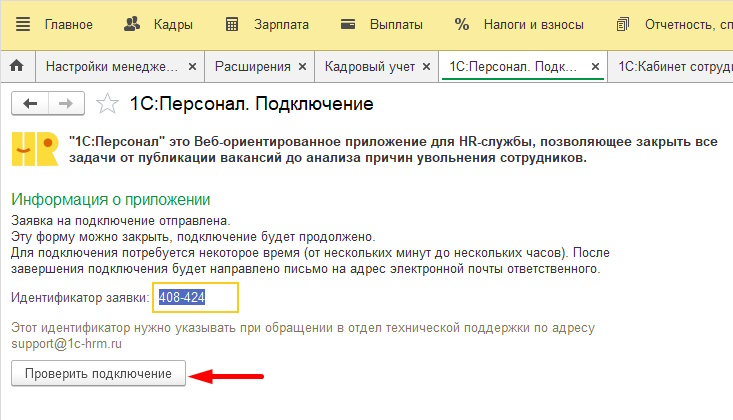Click the Проверить подключение button
The image size is (733, 420).
(98, 373)
